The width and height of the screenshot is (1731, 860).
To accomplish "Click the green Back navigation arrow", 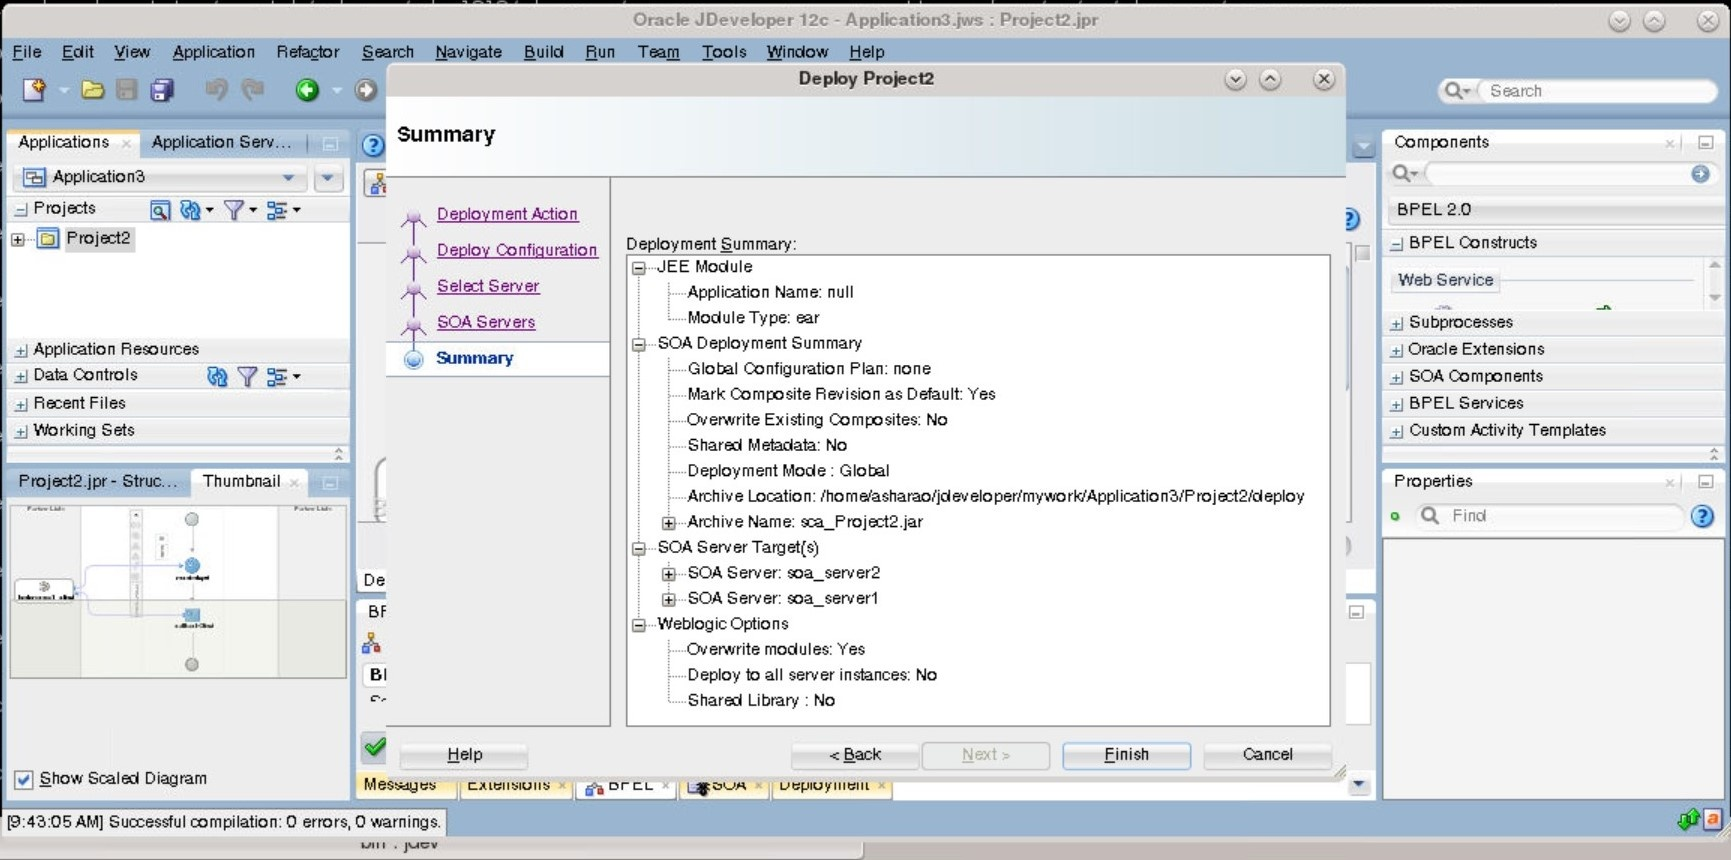I will pyautogui.click(x=307, y=90).
